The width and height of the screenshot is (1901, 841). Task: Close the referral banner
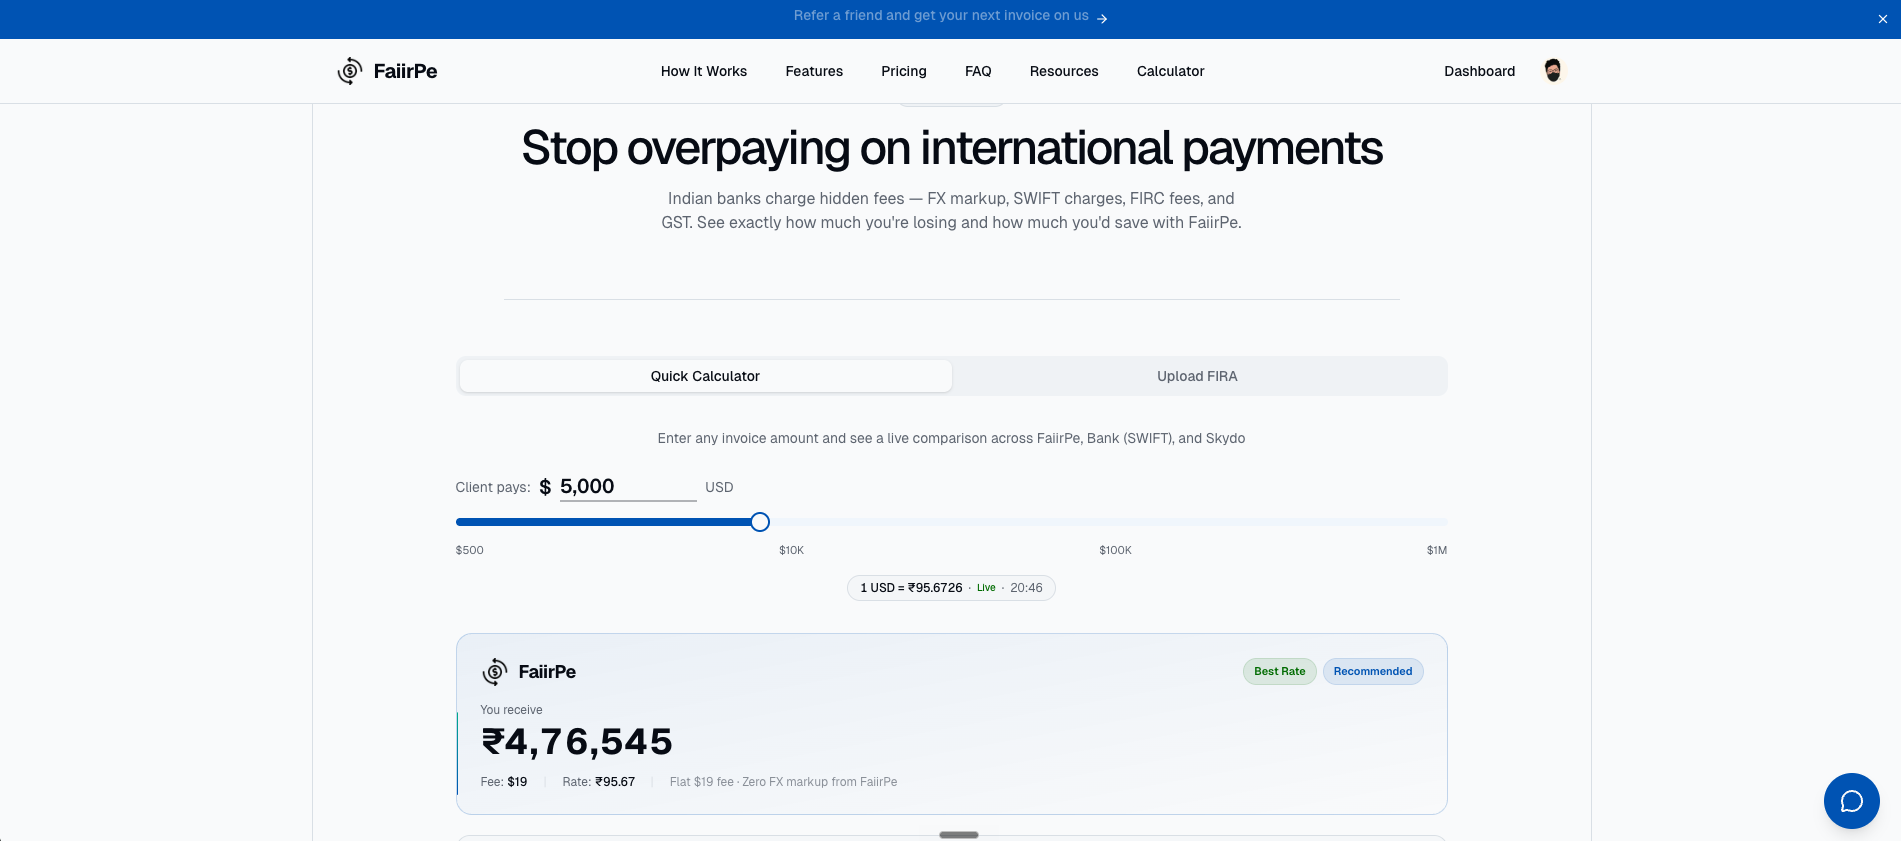(1883, 19)
